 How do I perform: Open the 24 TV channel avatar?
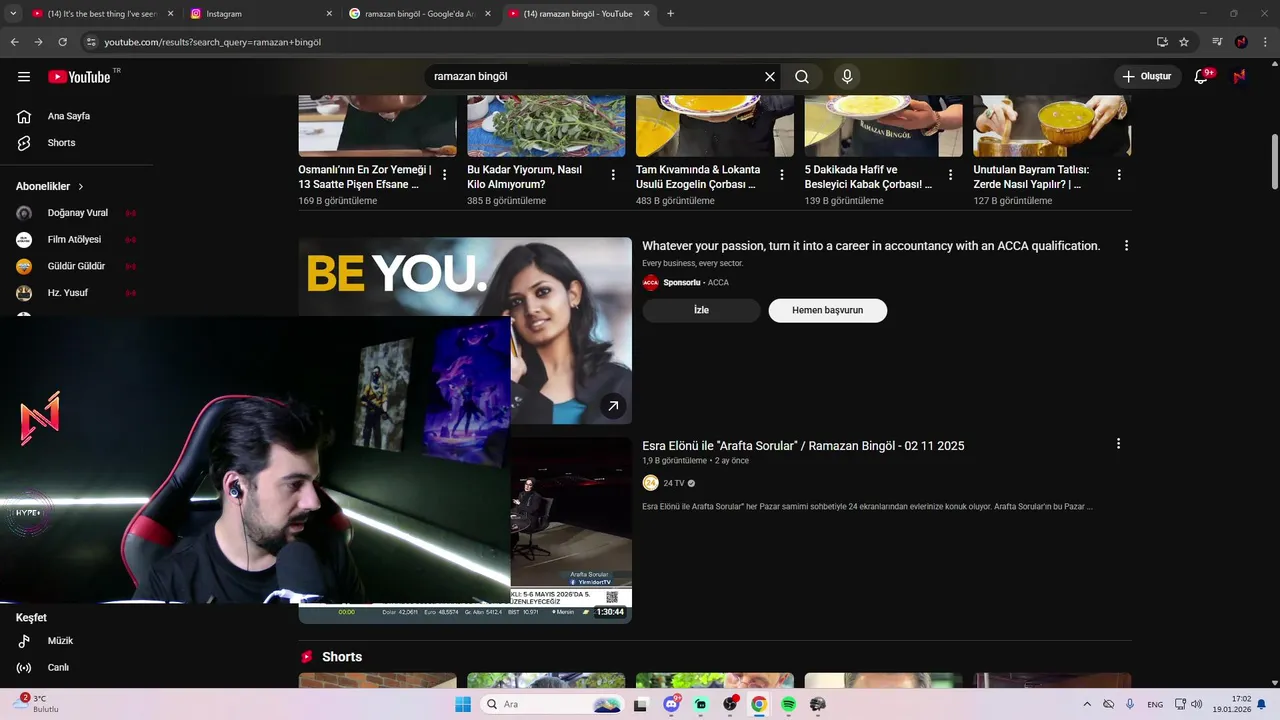(651, 483)
